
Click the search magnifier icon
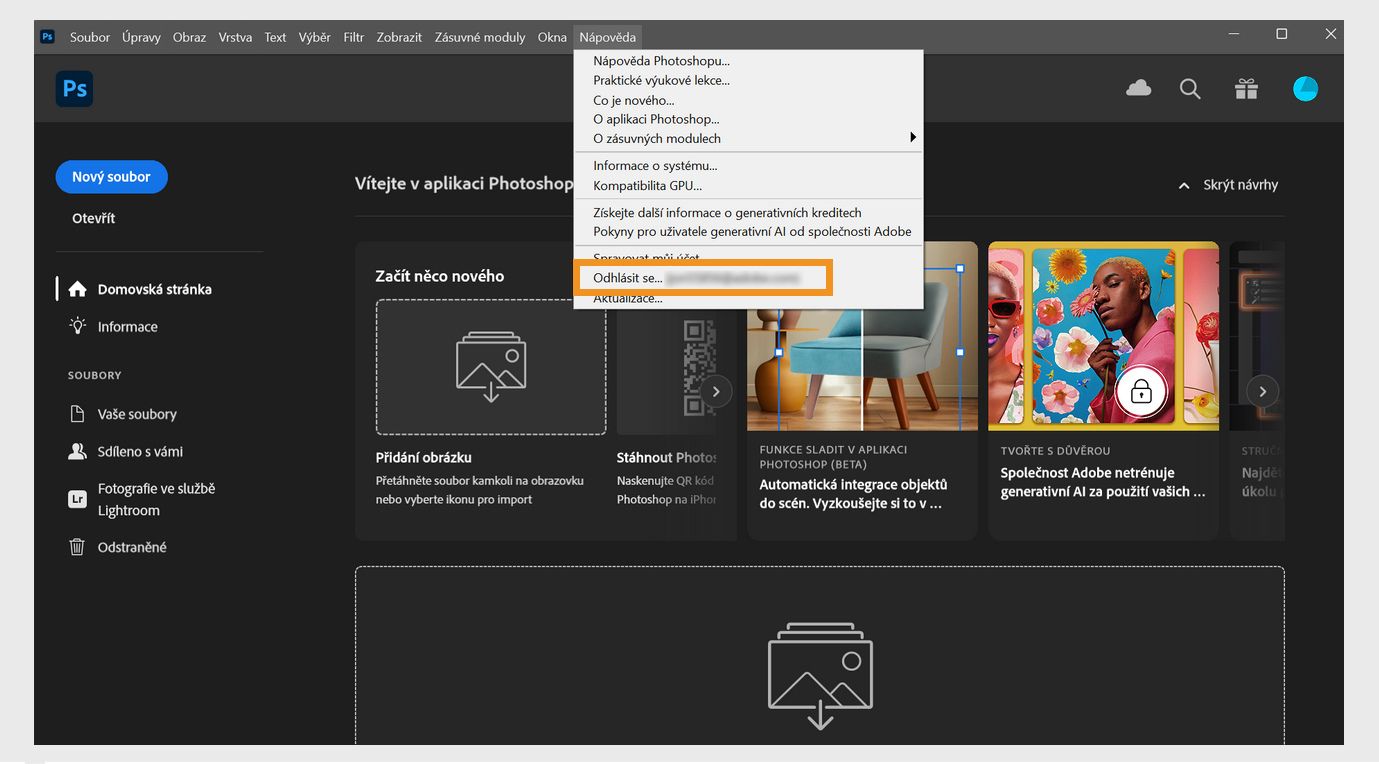pyautogui.click(x=1190, y=88)
